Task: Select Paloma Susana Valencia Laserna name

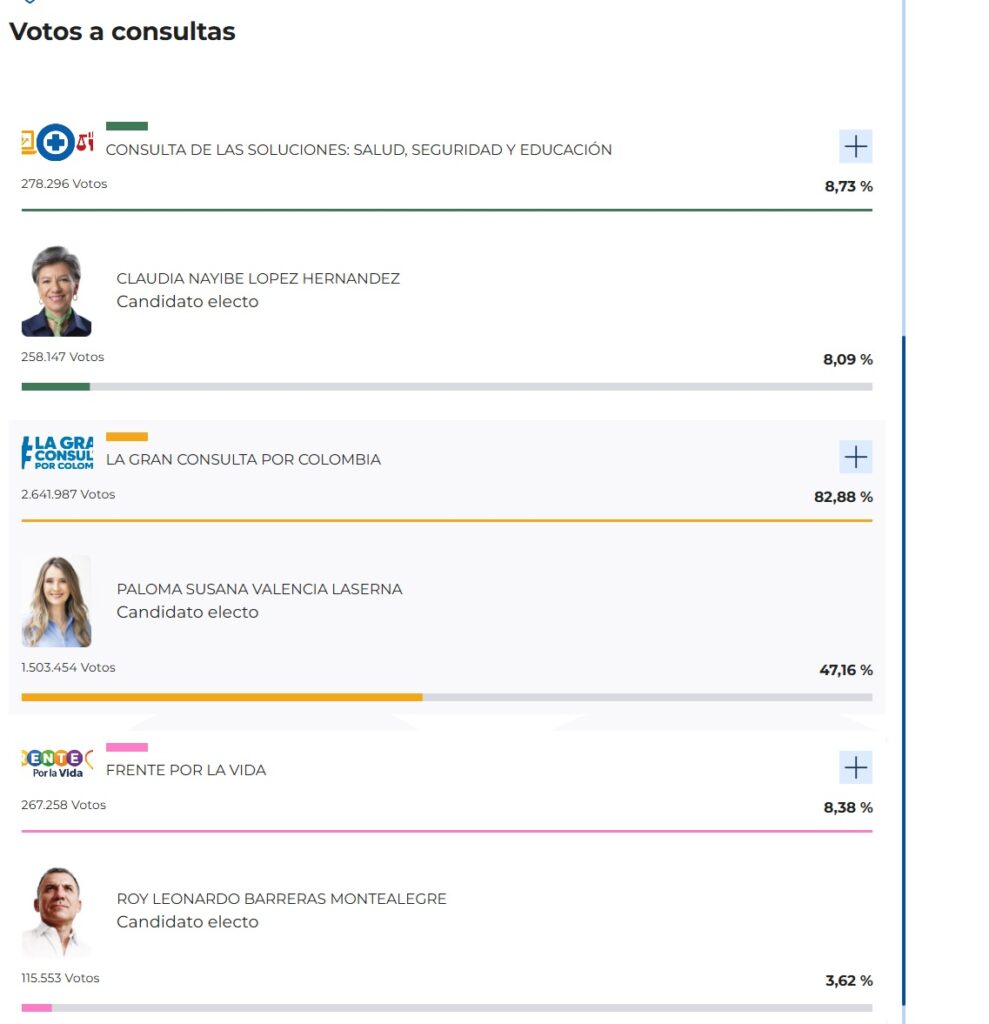Action: (x=259, y=589)
